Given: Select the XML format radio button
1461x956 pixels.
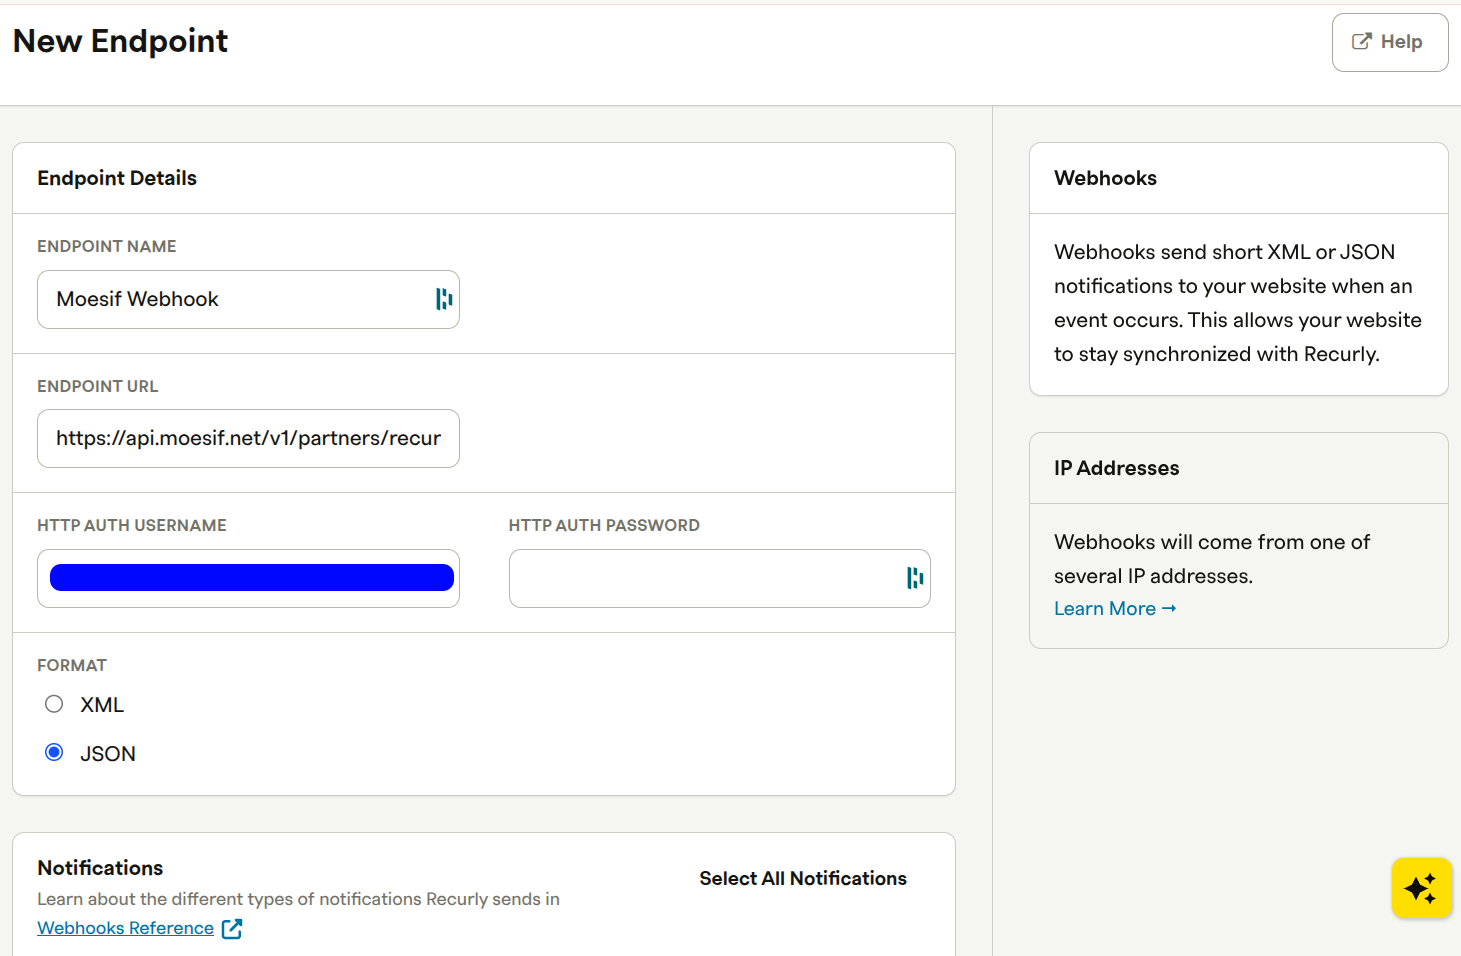Looking at the screenshot, I should (x=54, y=704).
